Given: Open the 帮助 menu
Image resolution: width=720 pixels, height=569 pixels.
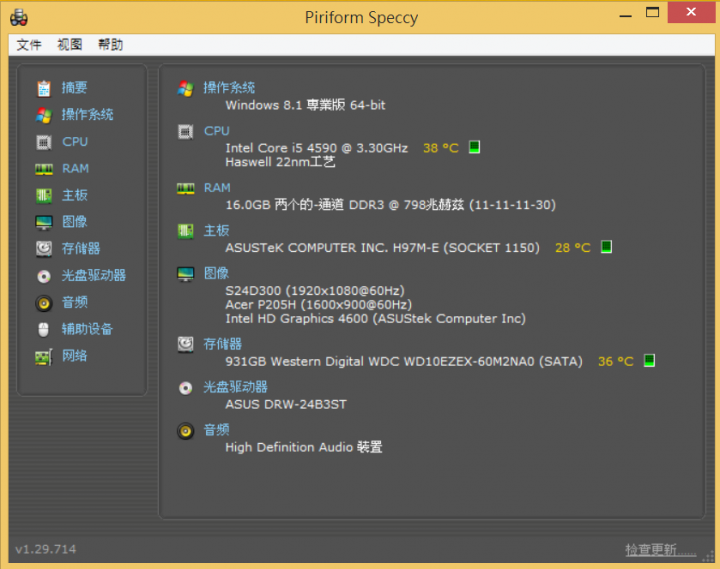Looking at the screenshot, I should click(111, 45).
